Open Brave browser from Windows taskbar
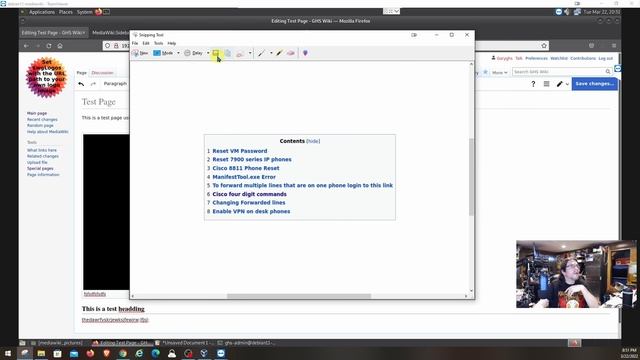 [107, 353]
